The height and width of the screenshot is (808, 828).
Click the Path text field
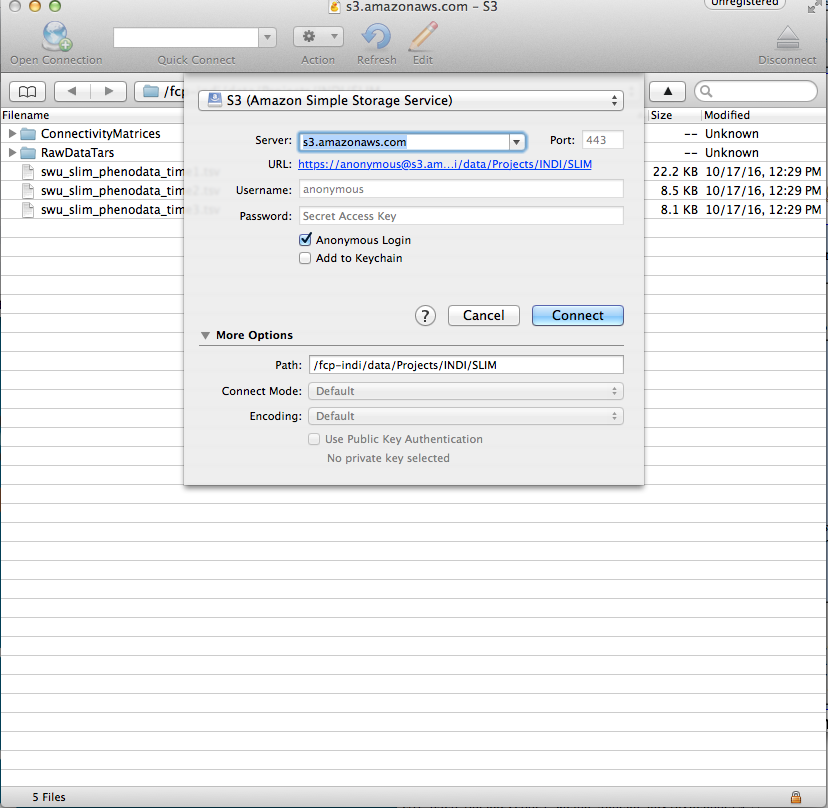[x=466, y=365]
